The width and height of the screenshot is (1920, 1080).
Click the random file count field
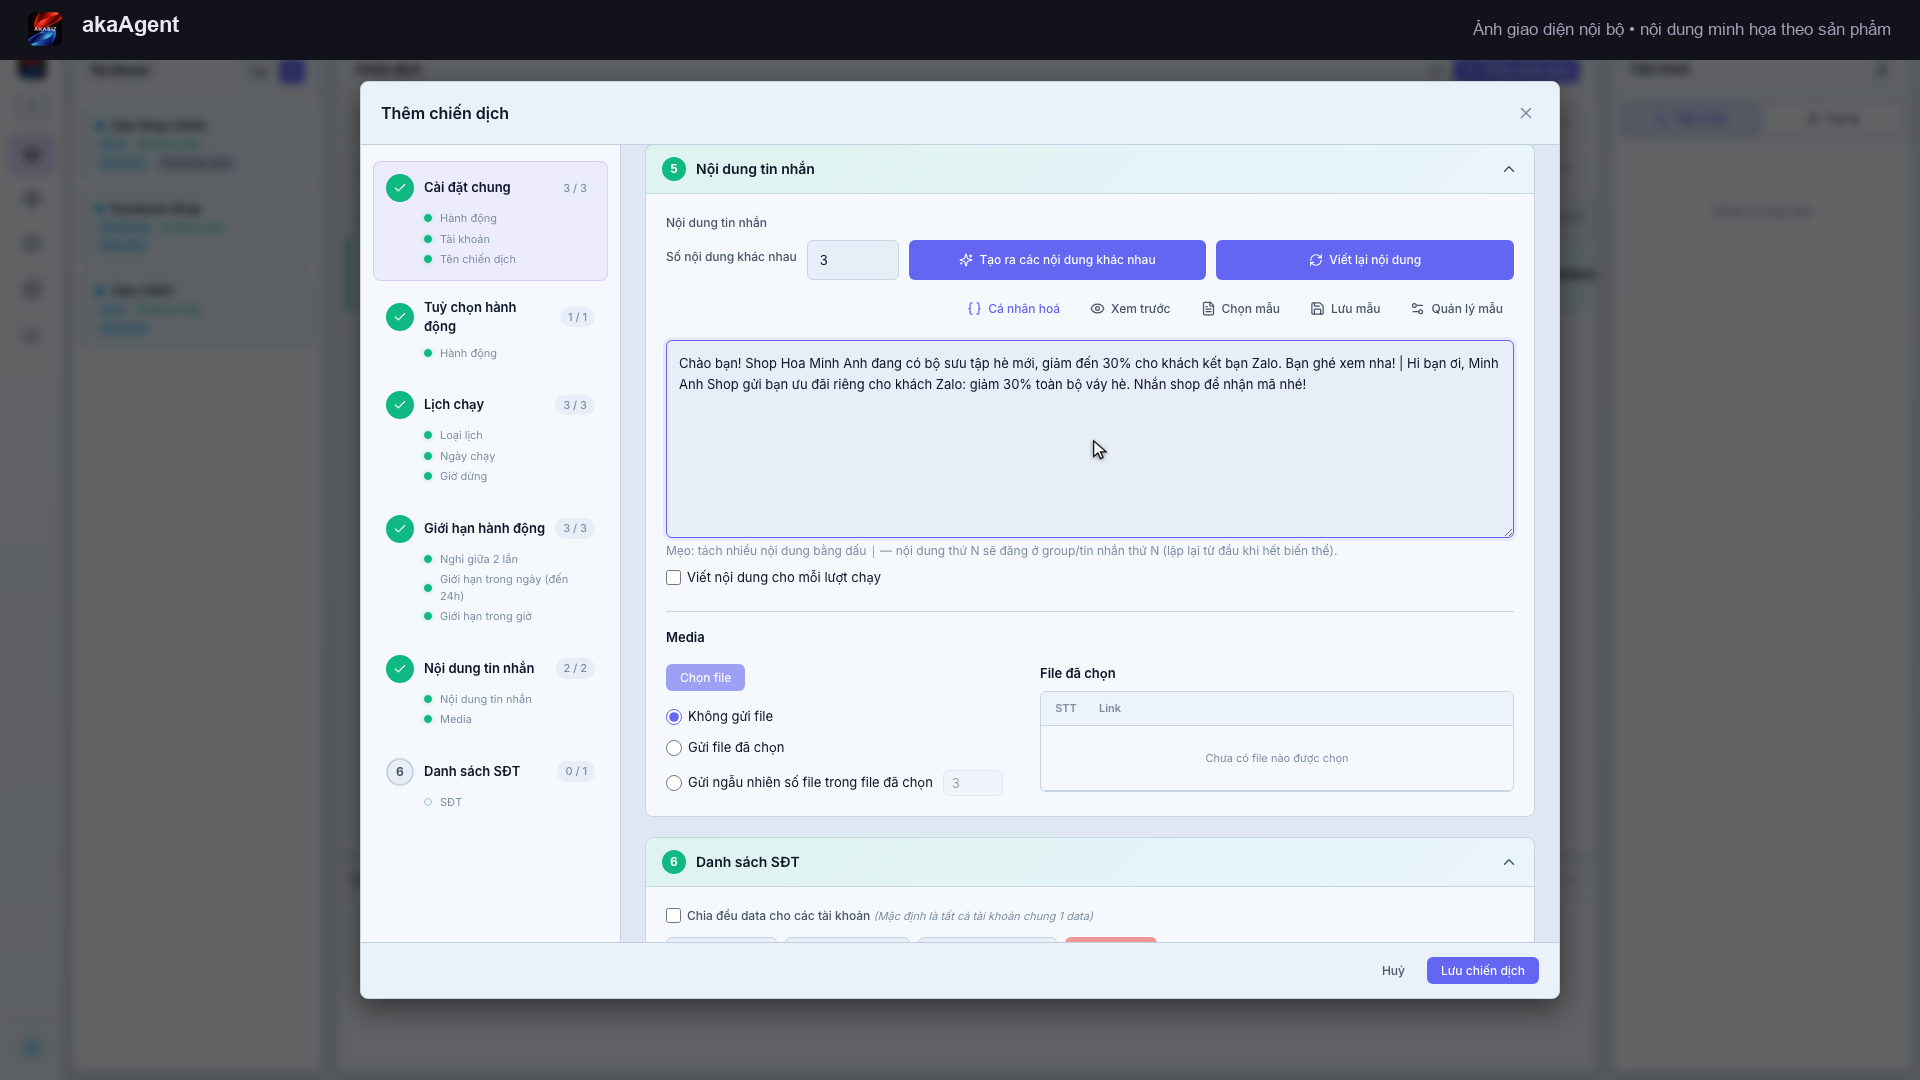click(973, 783)
